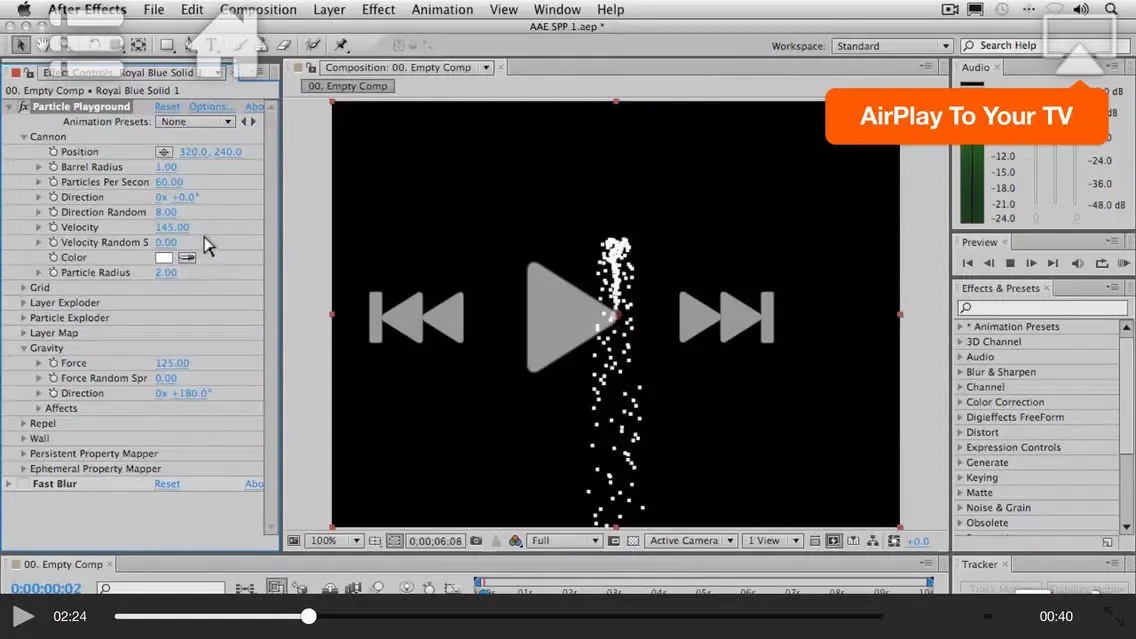The height and width of the screenshot is (639, 1136).
Task: Click Last Frame in Preview panel
Action: point(1053,264)
